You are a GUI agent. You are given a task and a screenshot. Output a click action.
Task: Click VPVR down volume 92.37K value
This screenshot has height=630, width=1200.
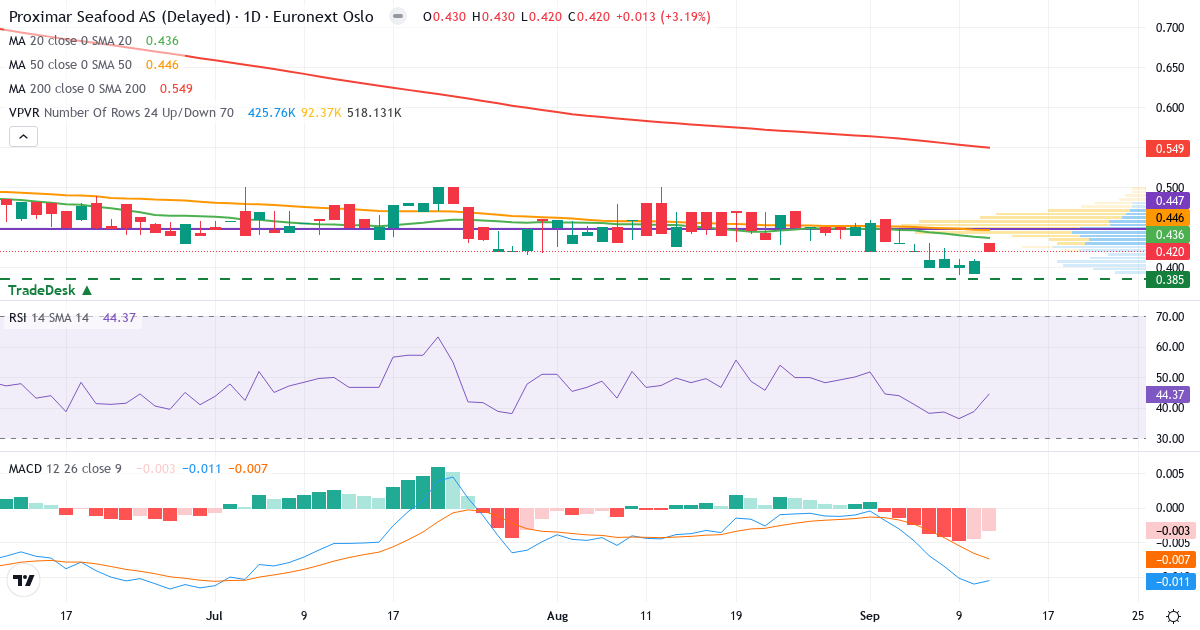(321, 113)
